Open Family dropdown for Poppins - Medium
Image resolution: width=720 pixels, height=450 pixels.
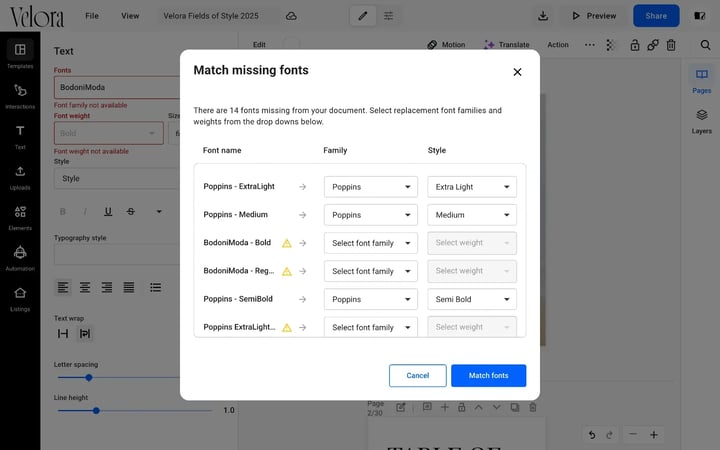point(371,215)
